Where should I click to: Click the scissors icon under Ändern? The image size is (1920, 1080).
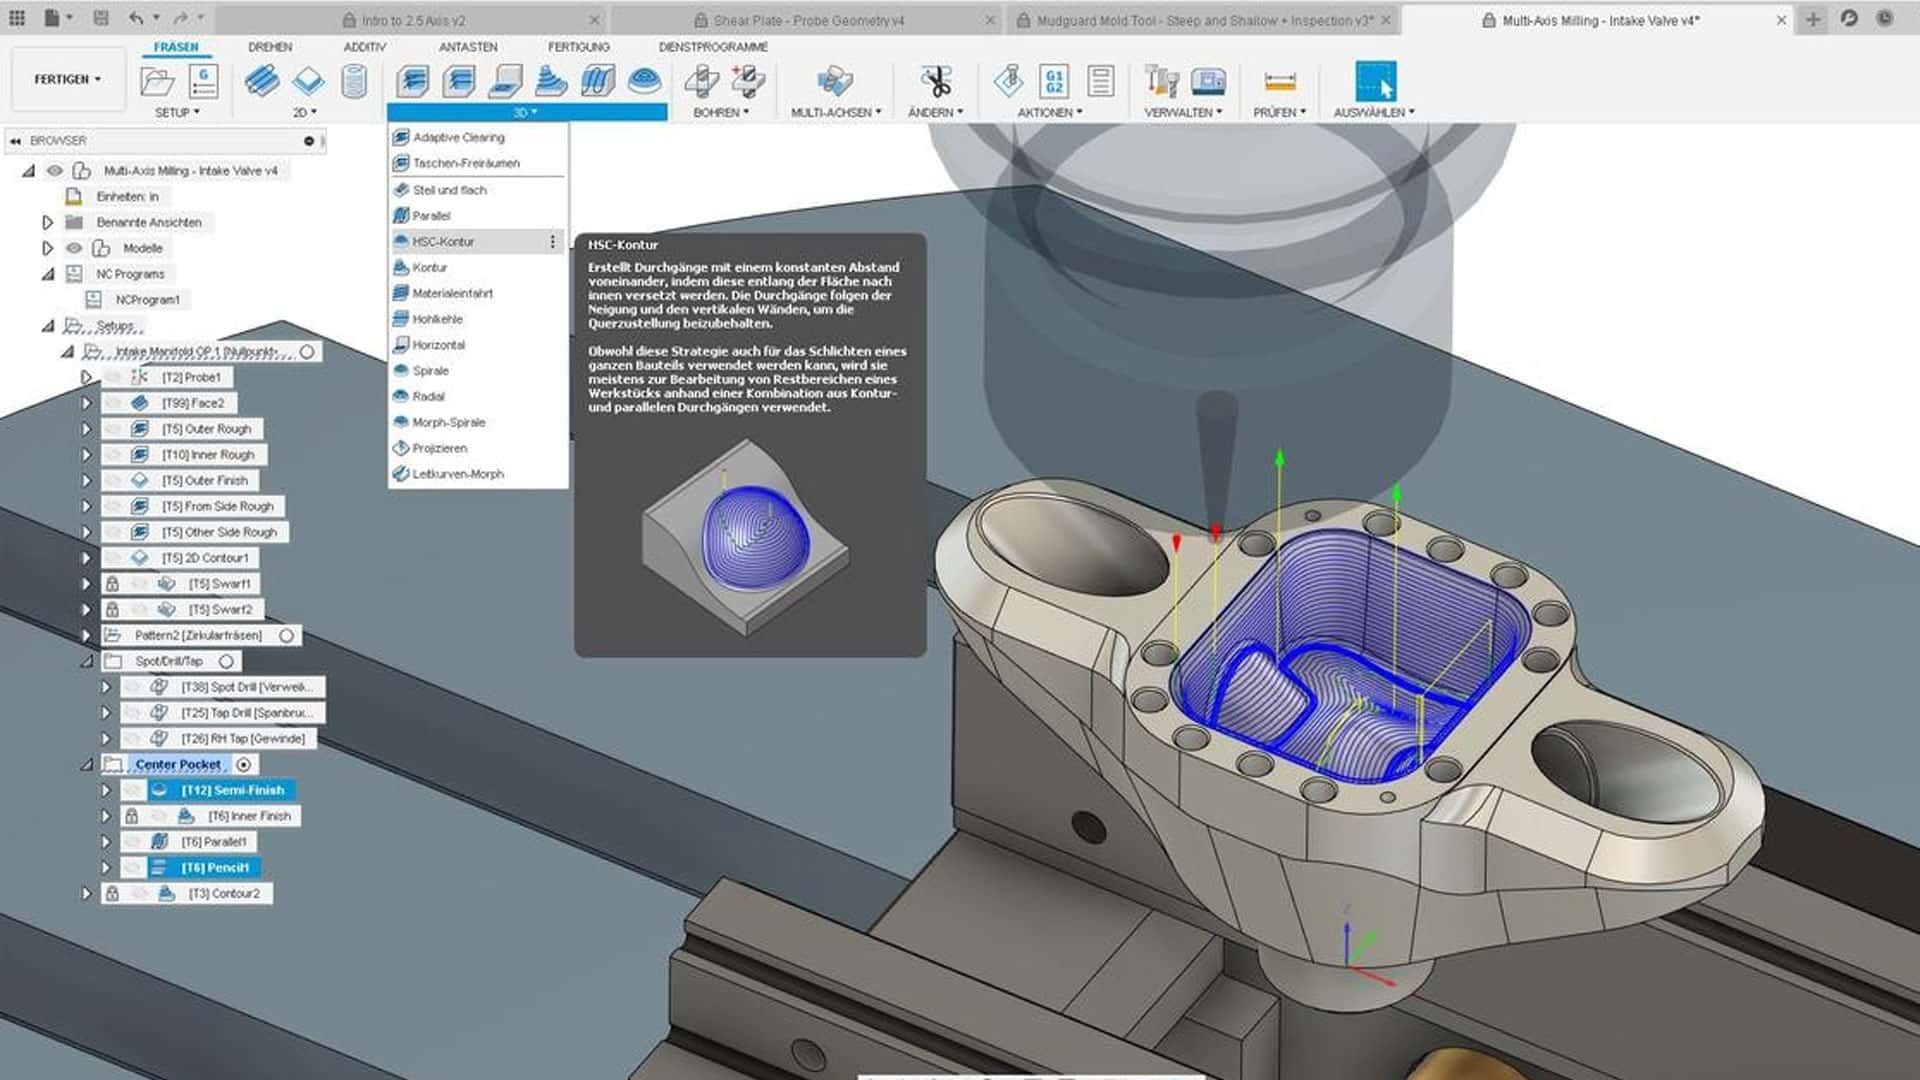tap(936, 81)
